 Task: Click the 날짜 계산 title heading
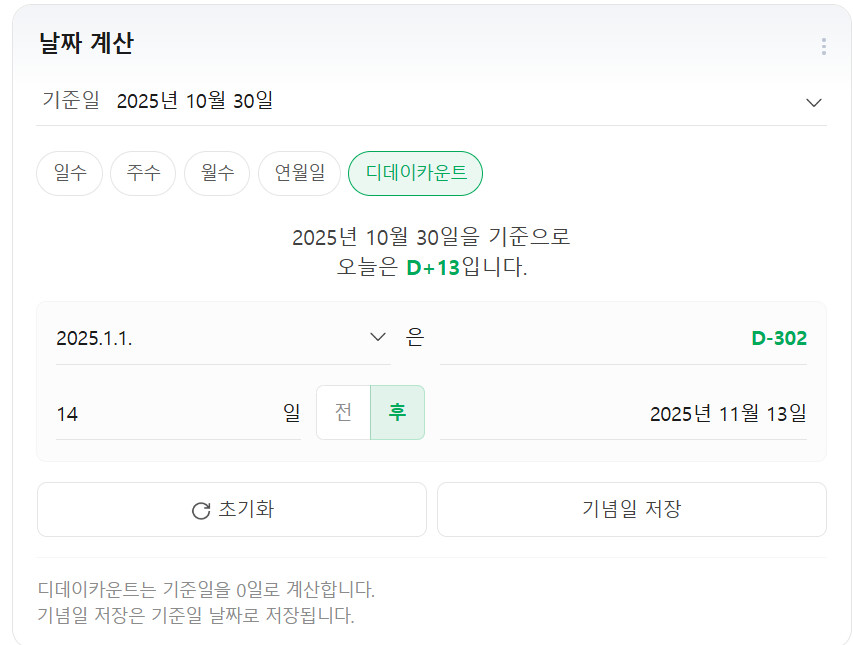(x=86, y=44)
